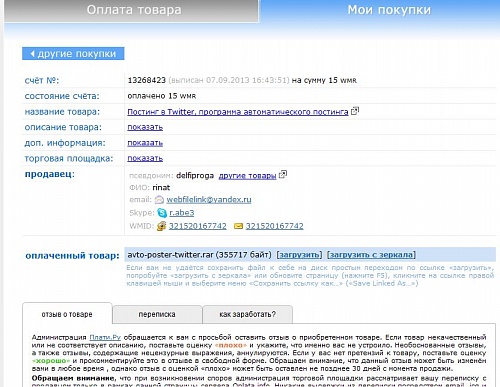Click the email envelope icon

pyautogui.click(x=159, y=200)
